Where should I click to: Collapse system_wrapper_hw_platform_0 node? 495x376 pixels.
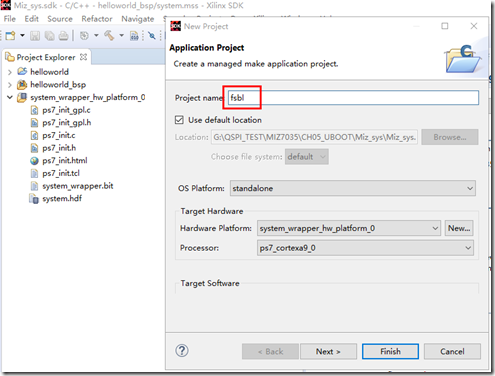tap(10, 97)
